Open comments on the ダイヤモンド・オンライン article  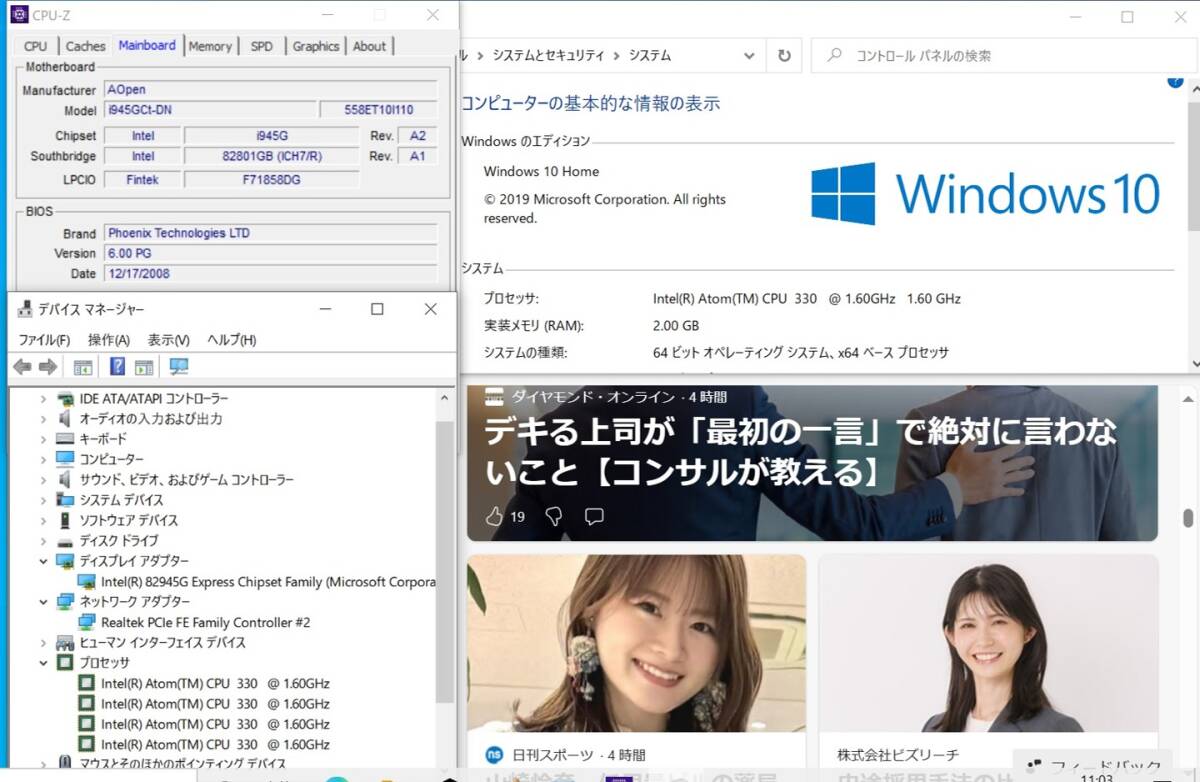click(x=594, y=516)
